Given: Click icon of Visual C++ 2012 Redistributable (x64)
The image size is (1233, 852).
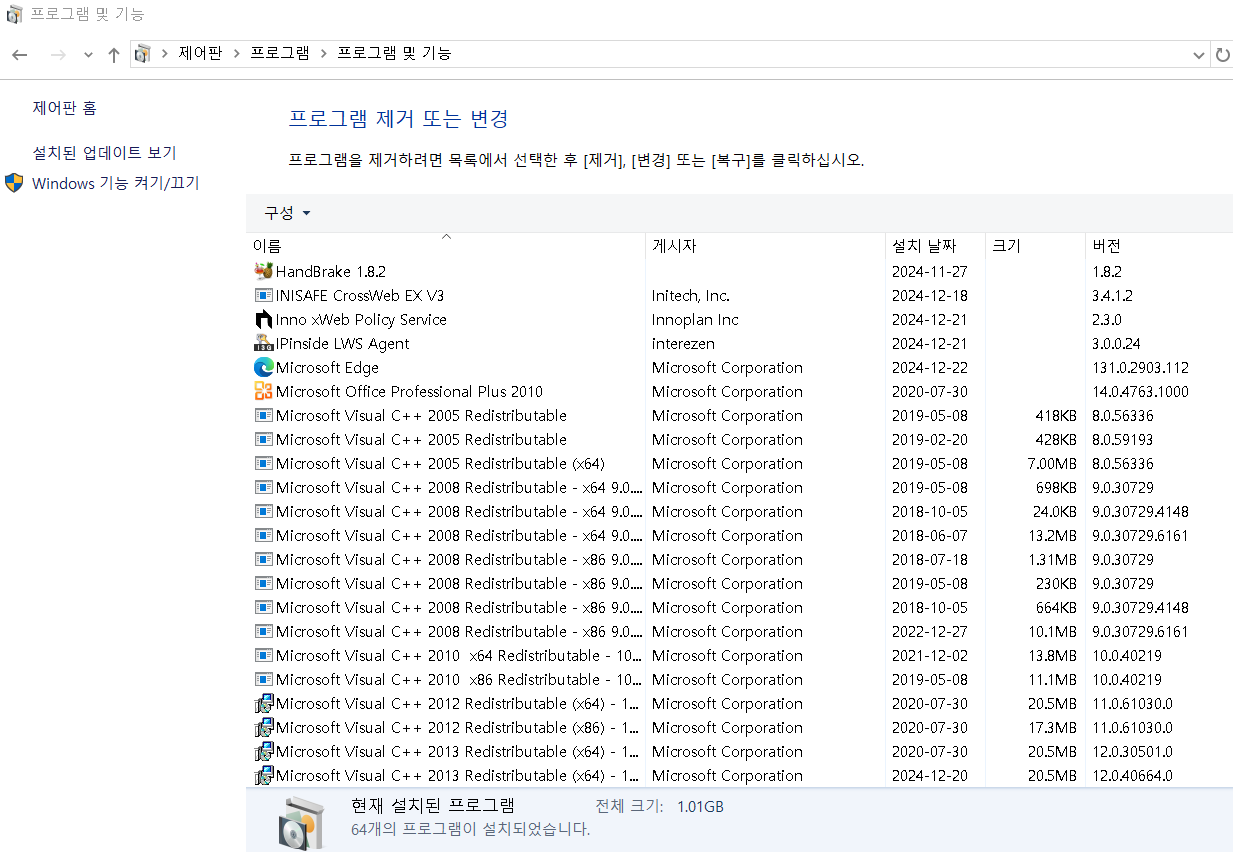Looking at the screenshot, I should click(264, 703).
